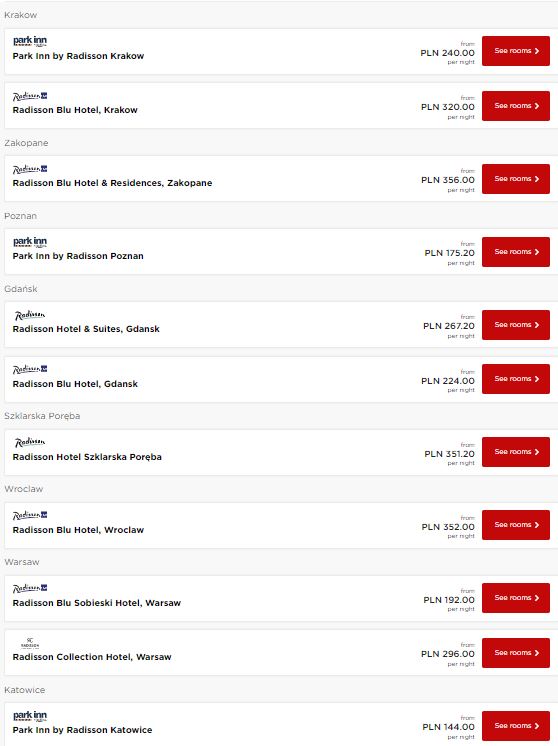Open Radisson Hotel Szklarska Poręba title

(87, 457)
